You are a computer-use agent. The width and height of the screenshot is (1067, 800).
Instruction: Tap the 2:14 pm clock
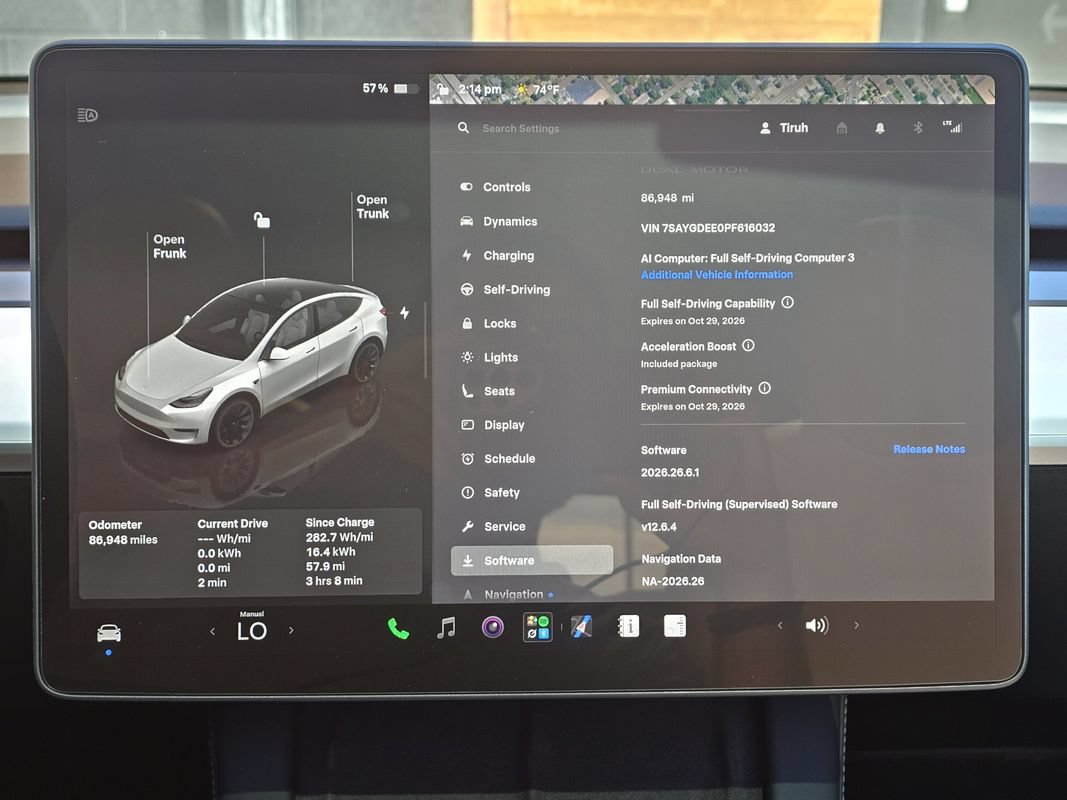pyautogui.click(x=480, y=89)
